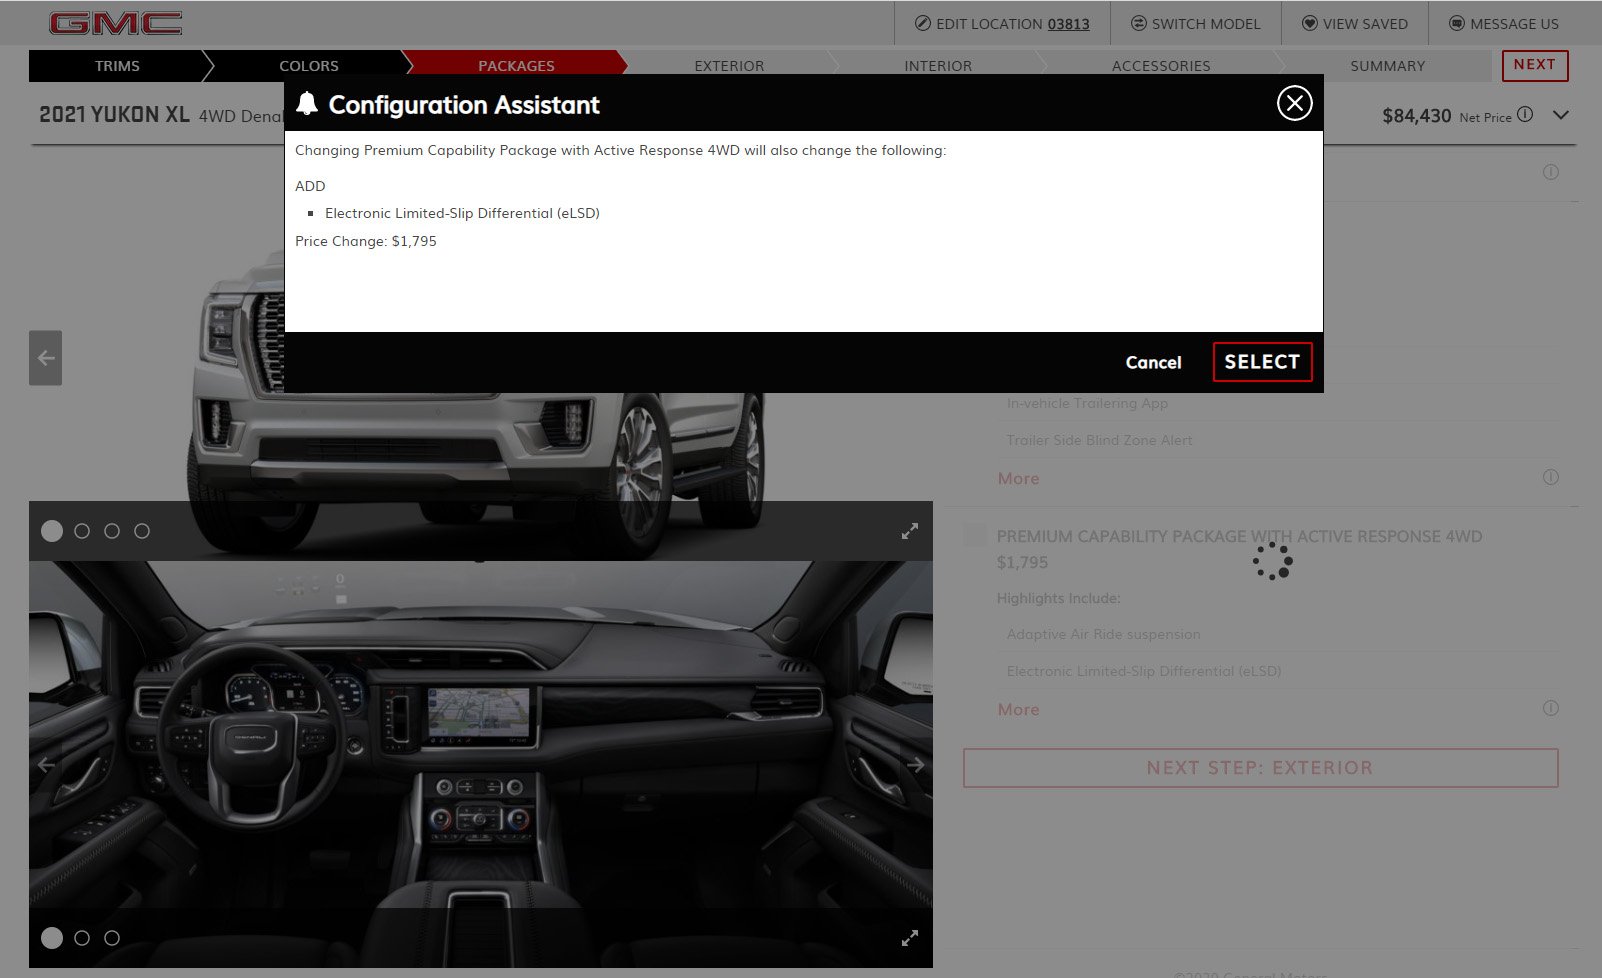Go to Trims step tab
The image size is (1602, 978).
click(117, 66)
